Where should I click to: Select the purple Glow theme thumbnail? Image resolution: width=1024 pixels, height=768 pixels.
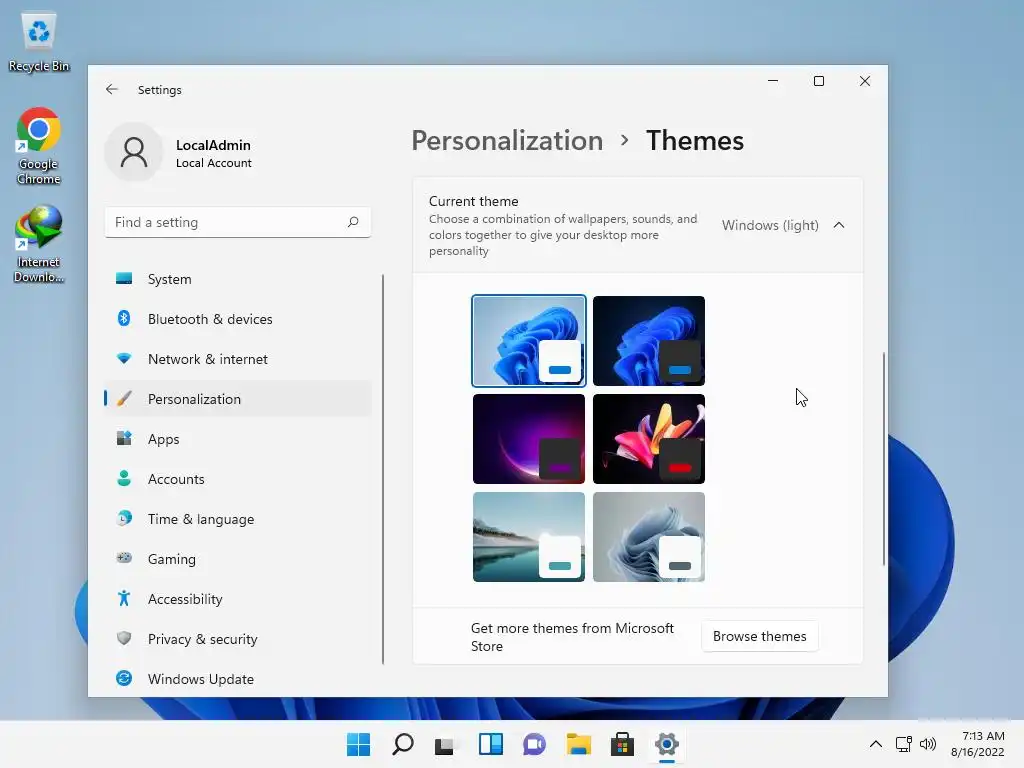(529, 439)
